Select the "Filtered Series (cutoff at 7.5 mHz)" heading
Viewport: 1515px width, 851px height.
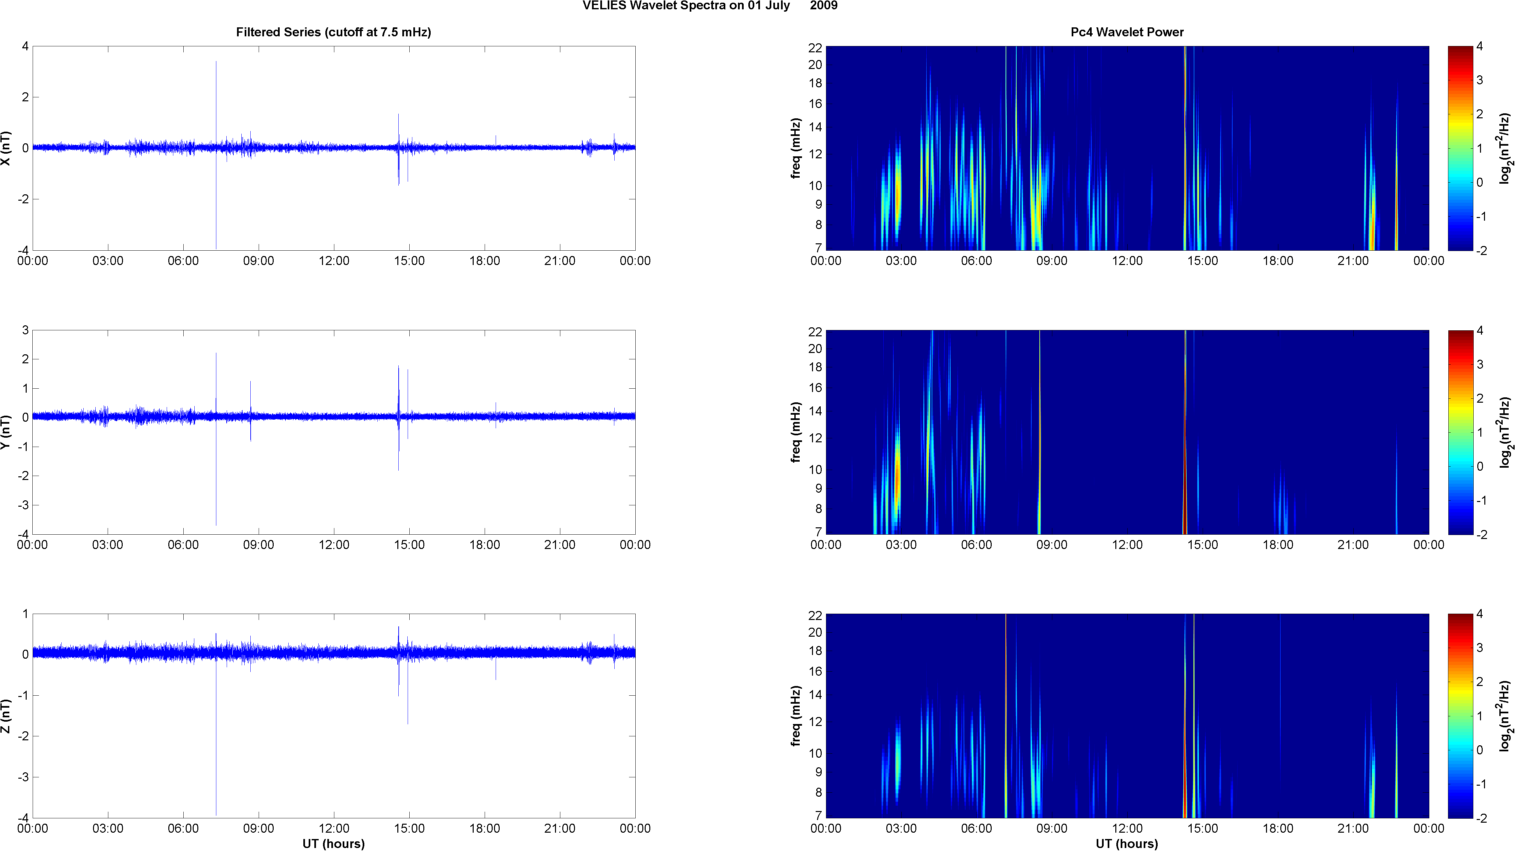[x=334, y=32]
